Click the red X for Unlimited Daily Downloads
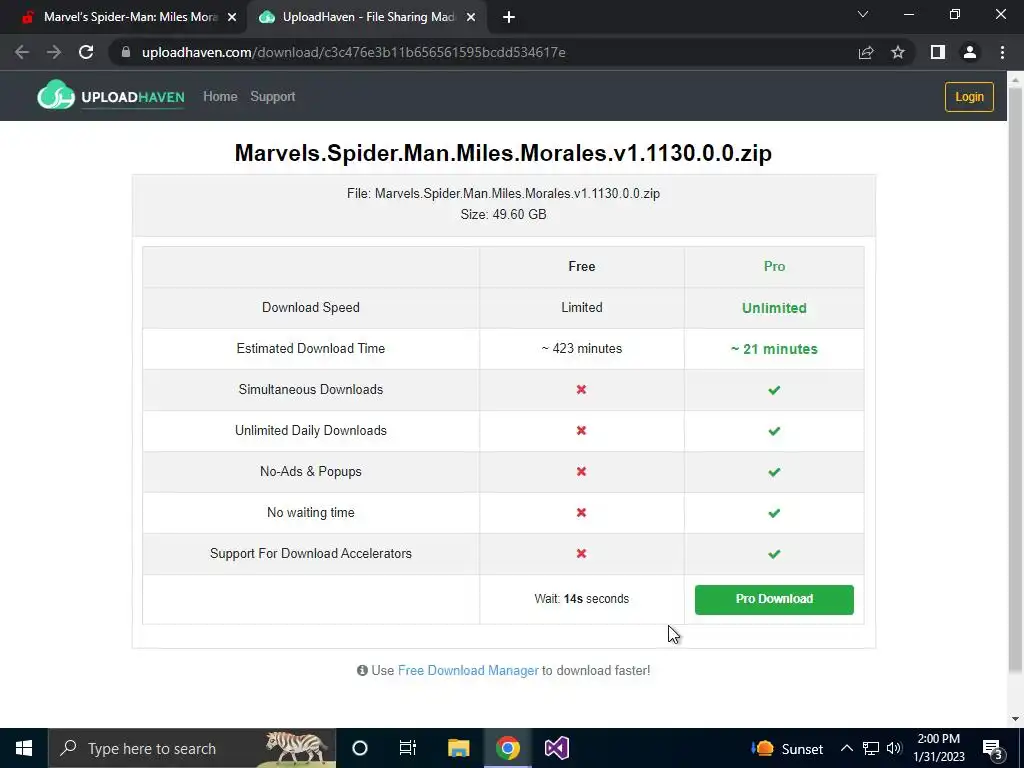Screen dimensions: 1024x768 (x=581, y=430)
